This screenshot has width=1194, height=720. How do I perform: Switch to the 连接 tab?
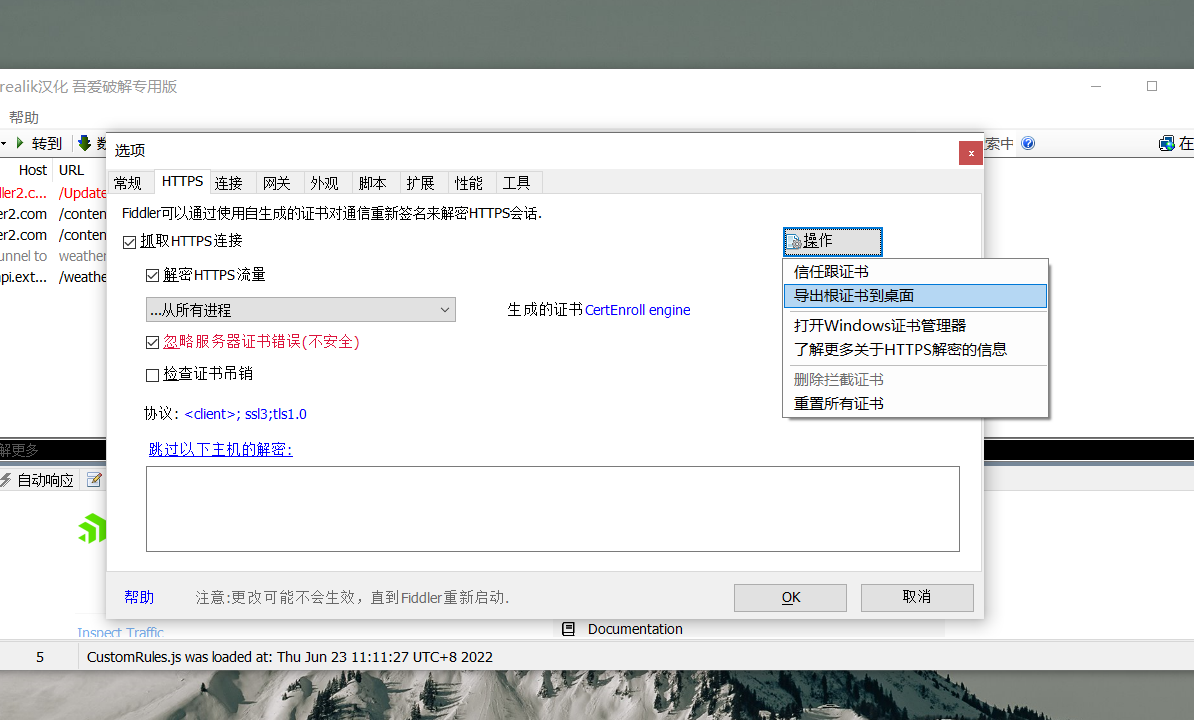(x=229, y=183)
